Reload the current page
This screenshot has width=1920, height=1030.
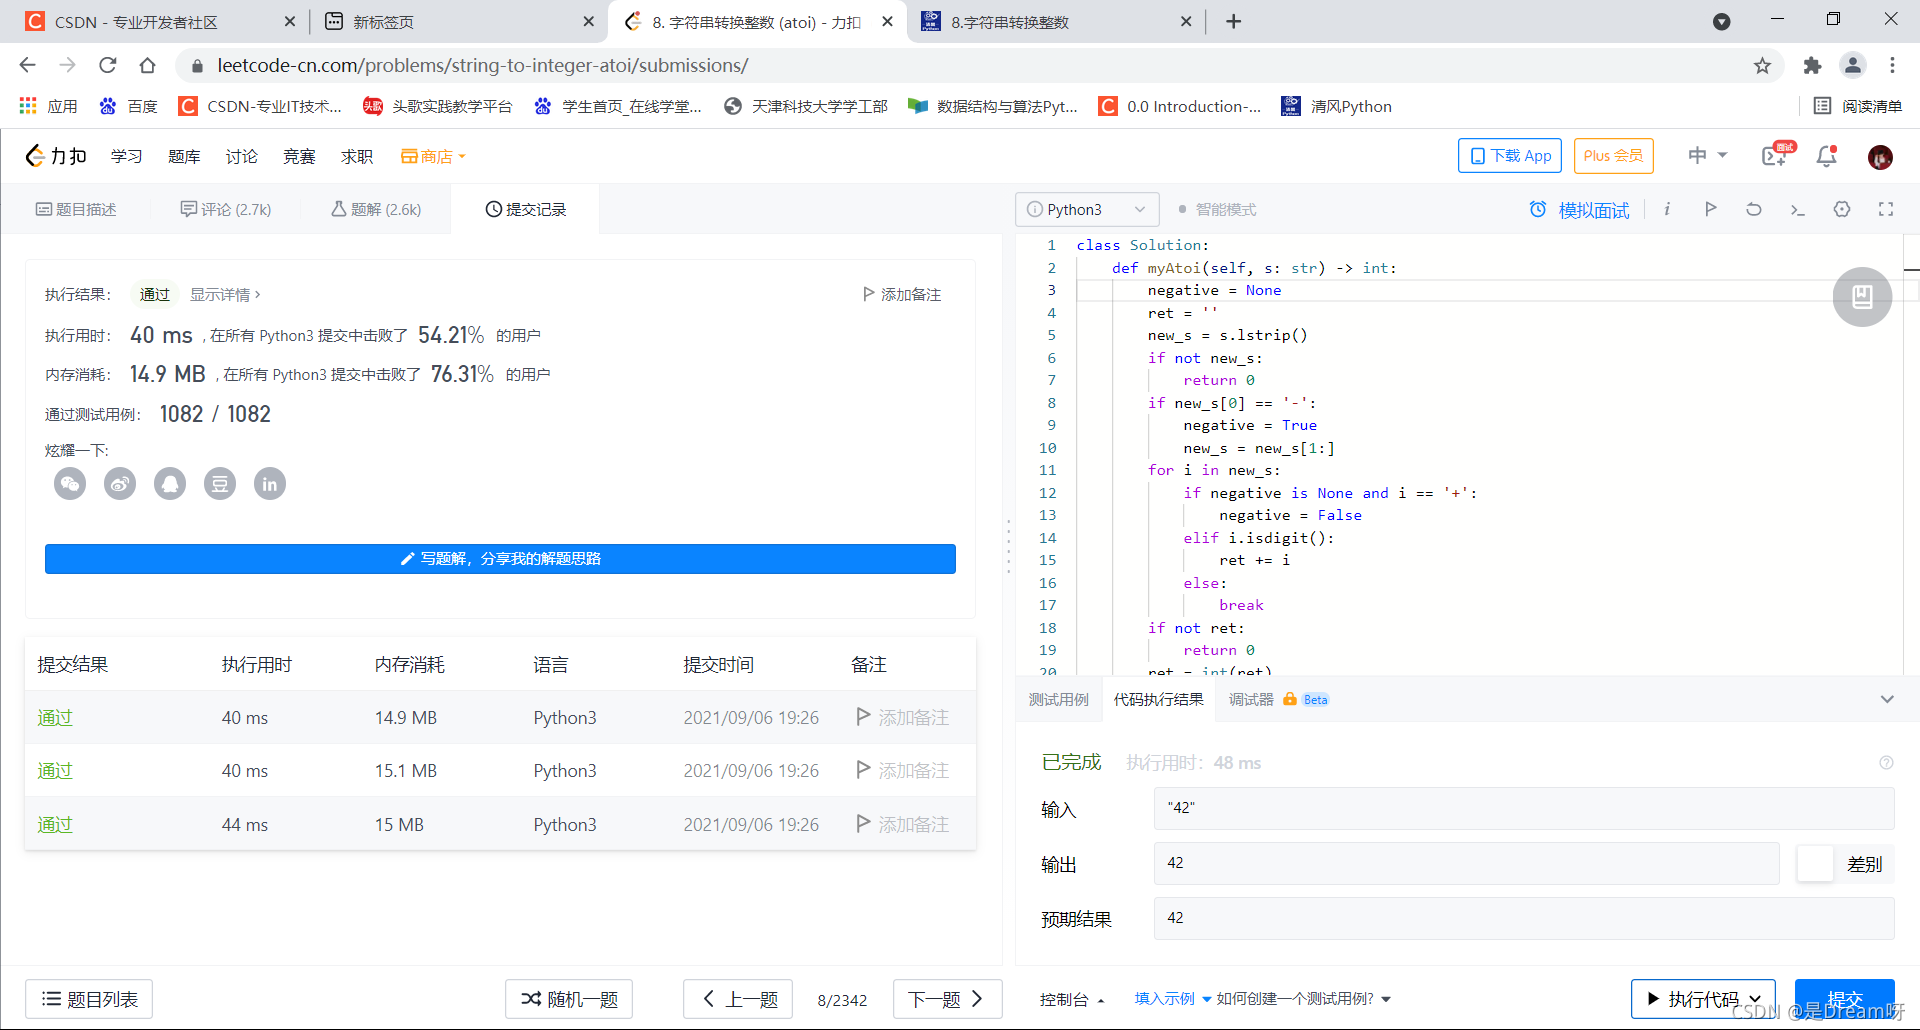pyautogui.click(x=107, y=65)
